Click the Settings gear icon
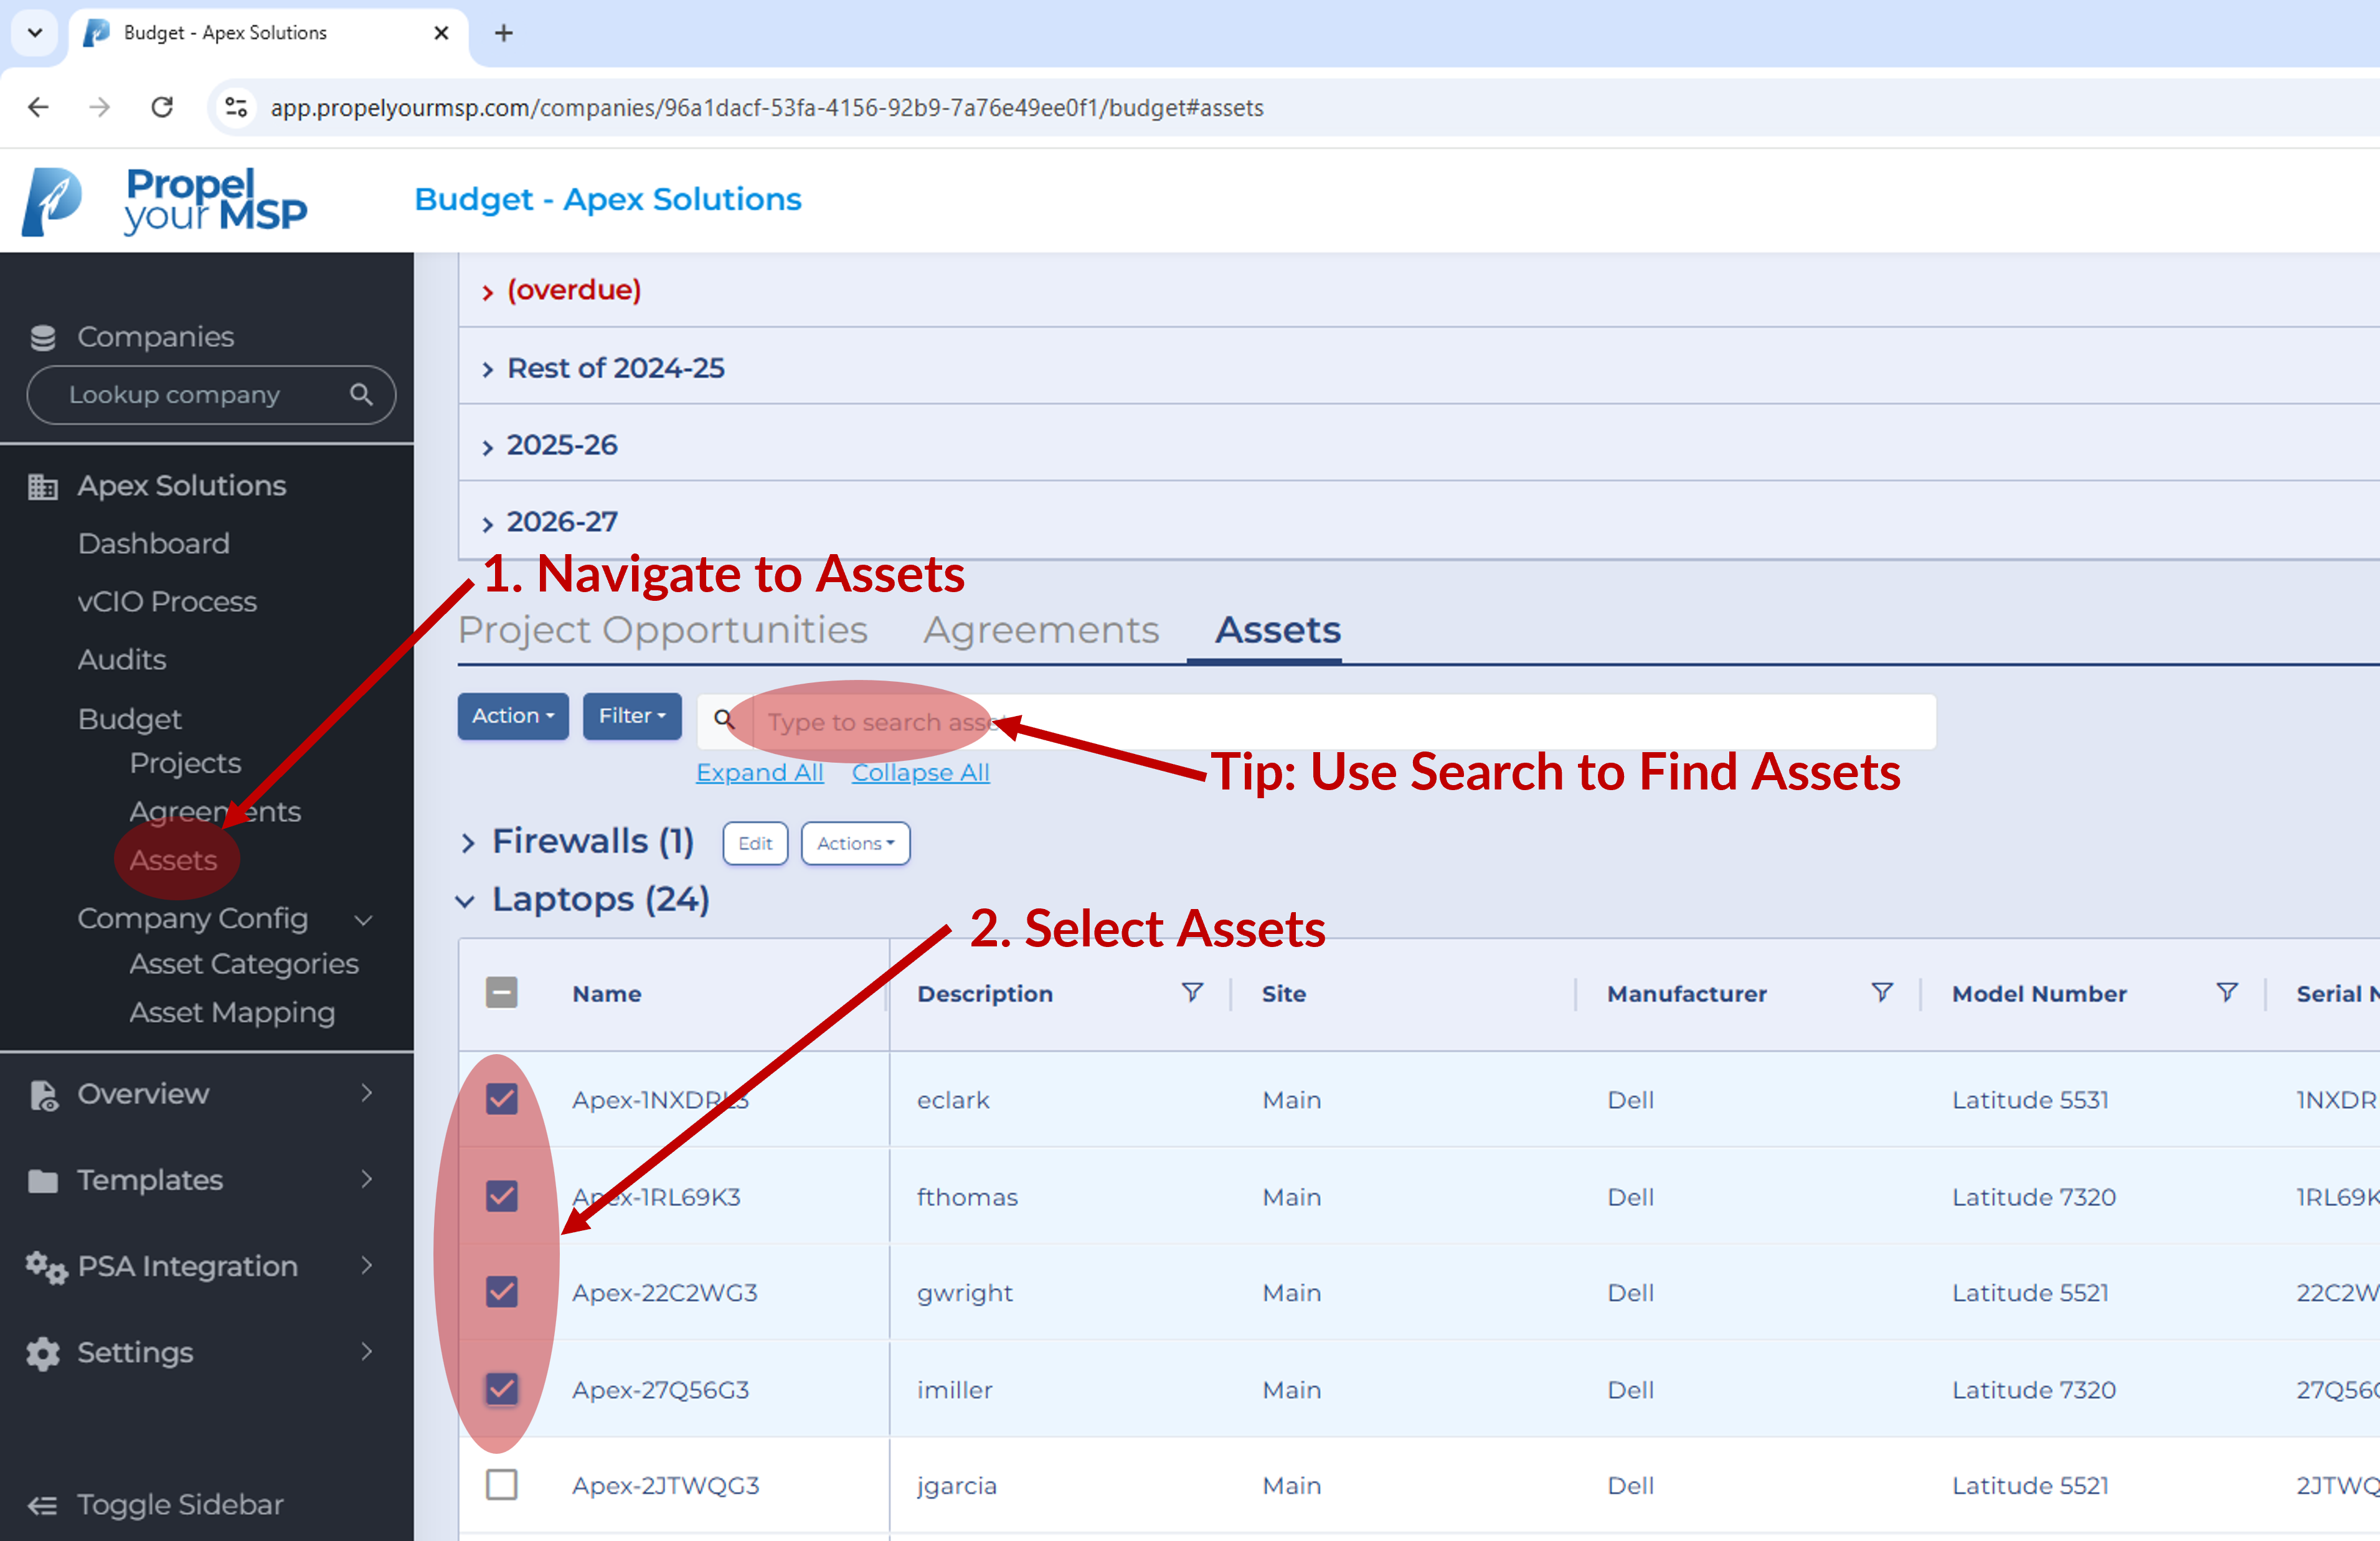 43,1354
